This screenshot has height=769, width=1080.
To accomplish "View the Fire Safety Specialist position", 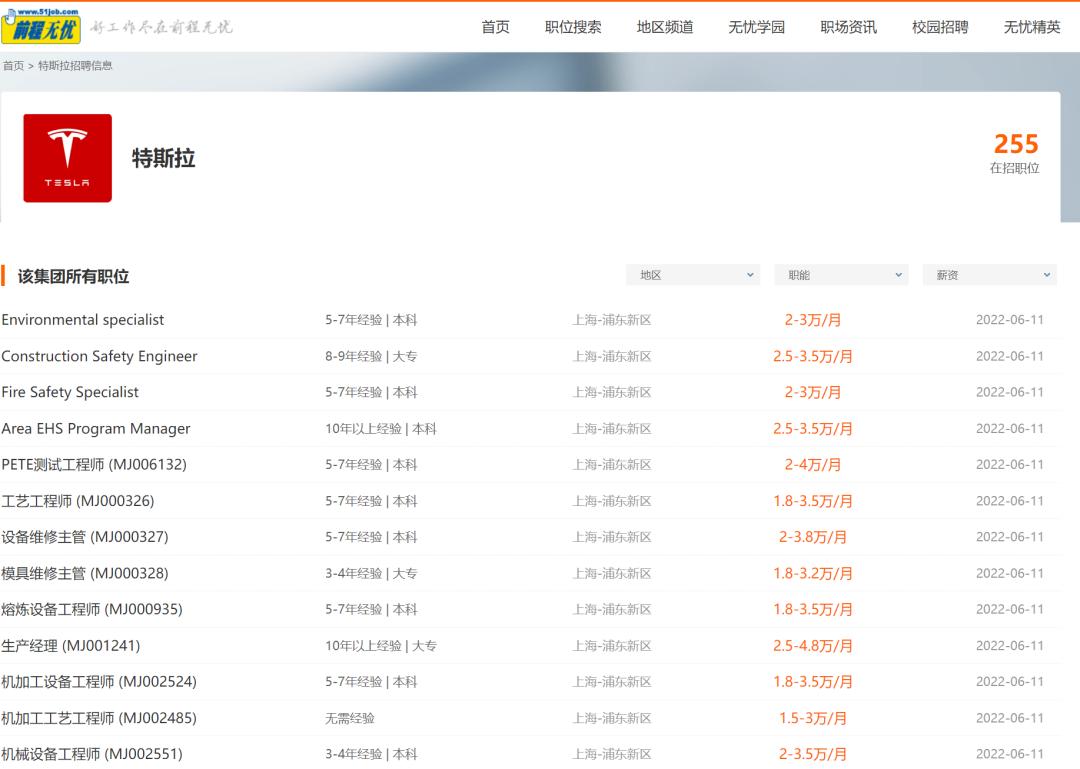I will (70, 392).
